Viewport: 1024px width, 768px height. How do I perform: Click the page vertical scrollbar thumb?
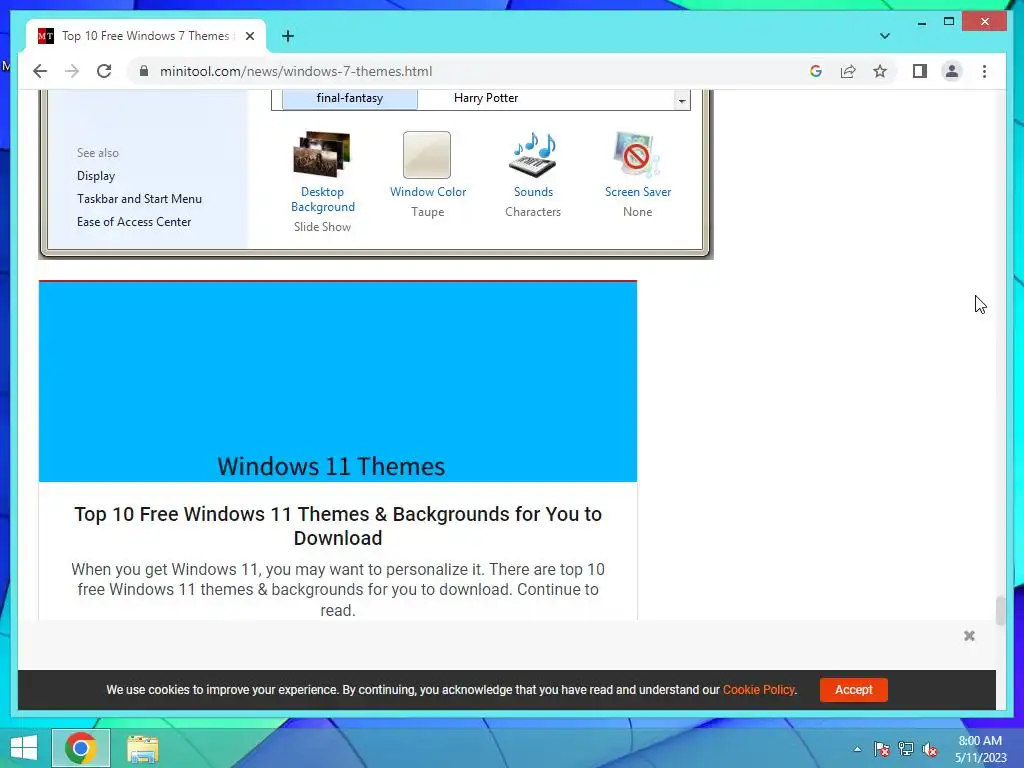click(x=1000, y=611)
